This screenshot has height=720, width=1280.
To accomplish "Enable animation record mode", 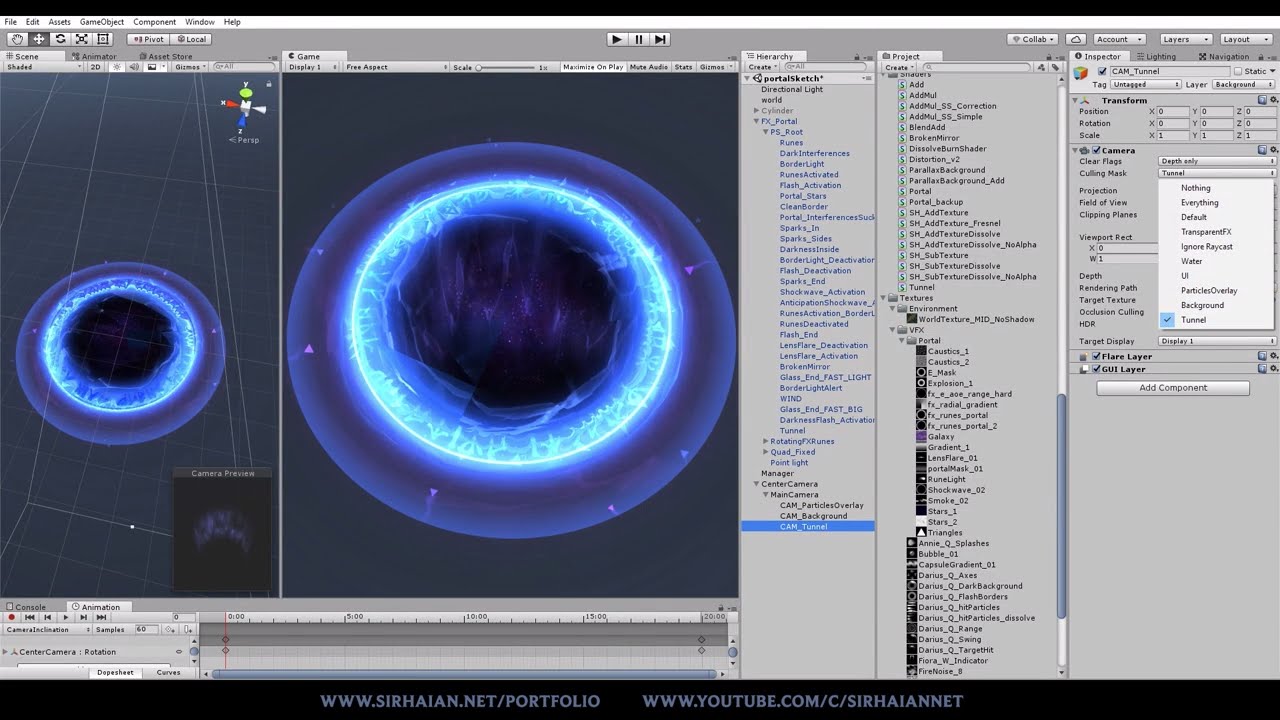I will [12, 617].
